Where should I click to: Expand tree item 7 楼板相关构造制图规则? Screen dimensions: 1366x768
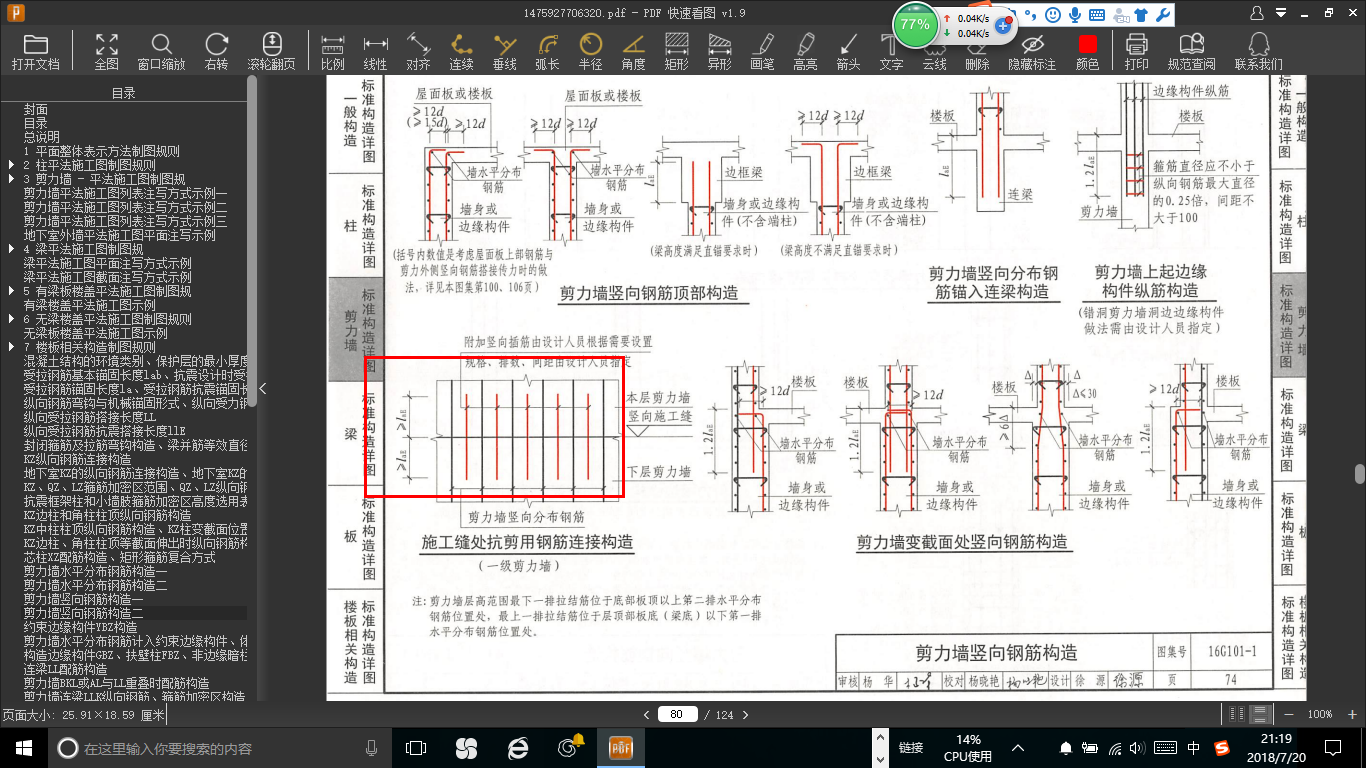pos(11,347)
